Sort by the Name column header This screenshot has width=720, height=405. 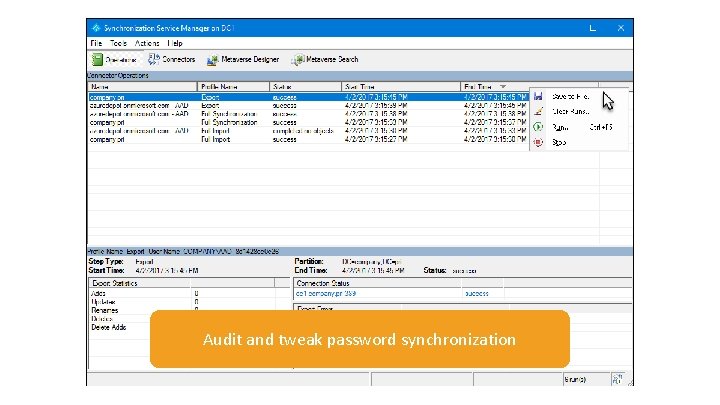coord(142,87)
